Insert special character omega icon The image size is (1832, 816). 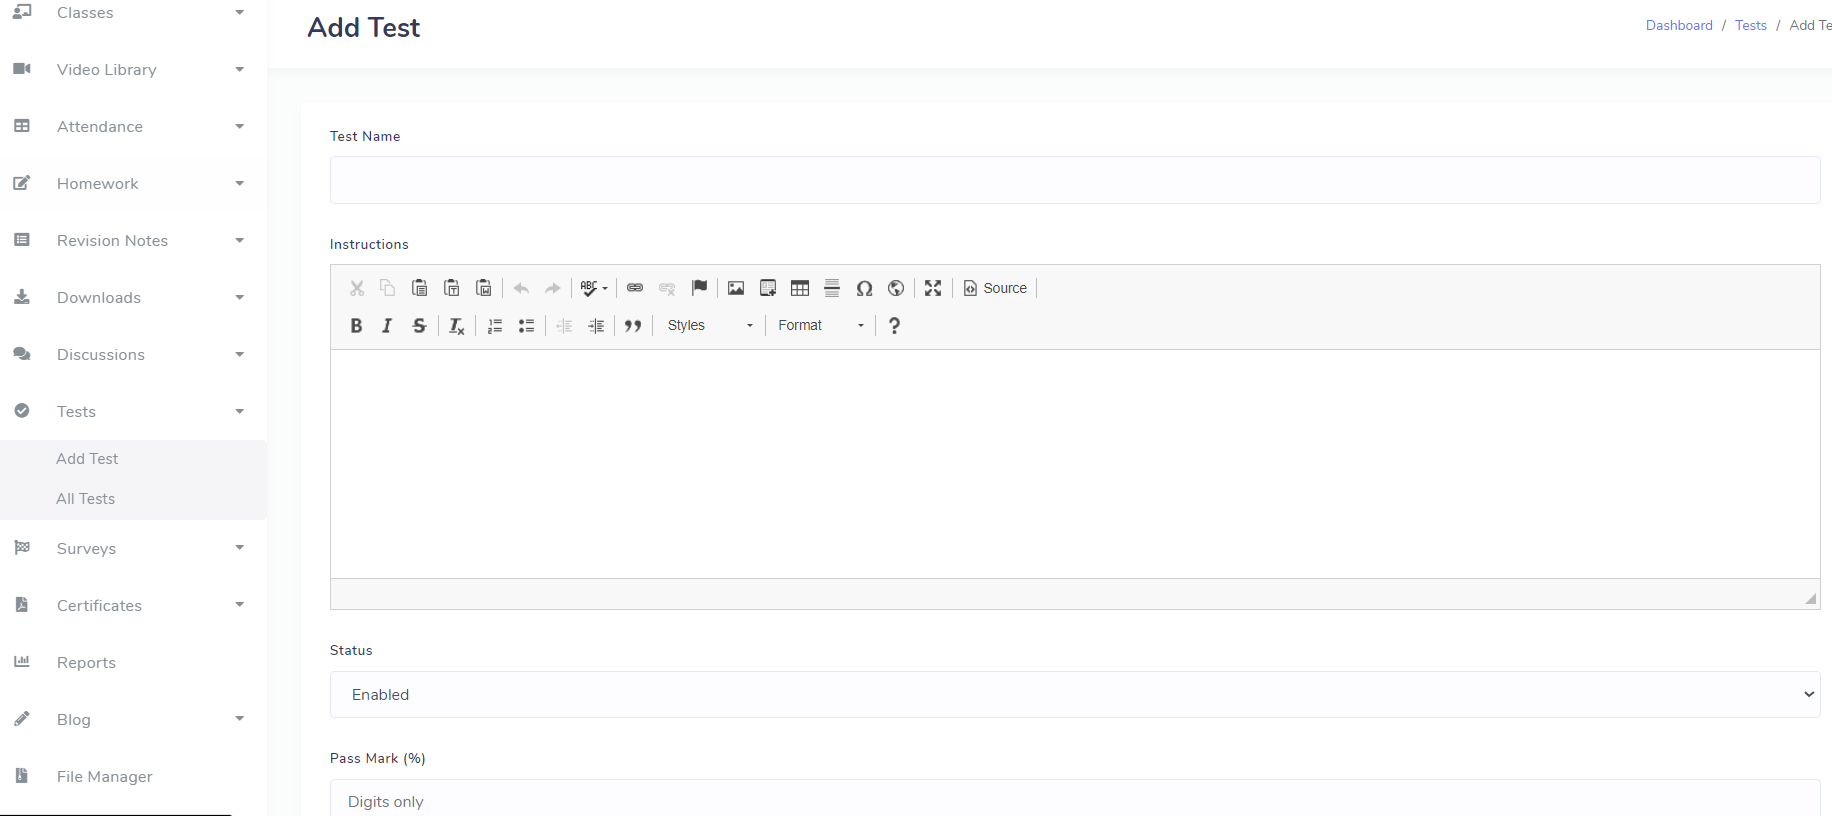click(x=864, y=288)
